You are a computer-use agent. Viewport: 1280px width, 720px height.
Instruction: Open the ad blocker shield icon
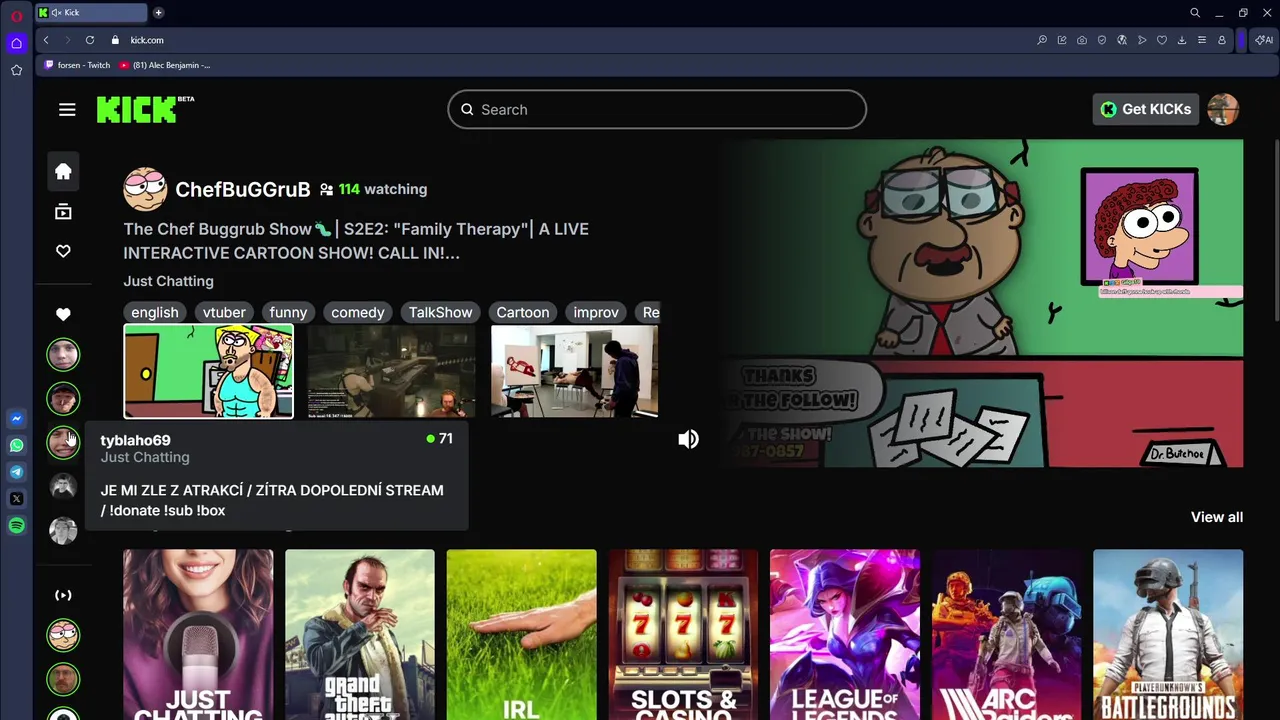pyautogui.click(x=1102, y=40)
